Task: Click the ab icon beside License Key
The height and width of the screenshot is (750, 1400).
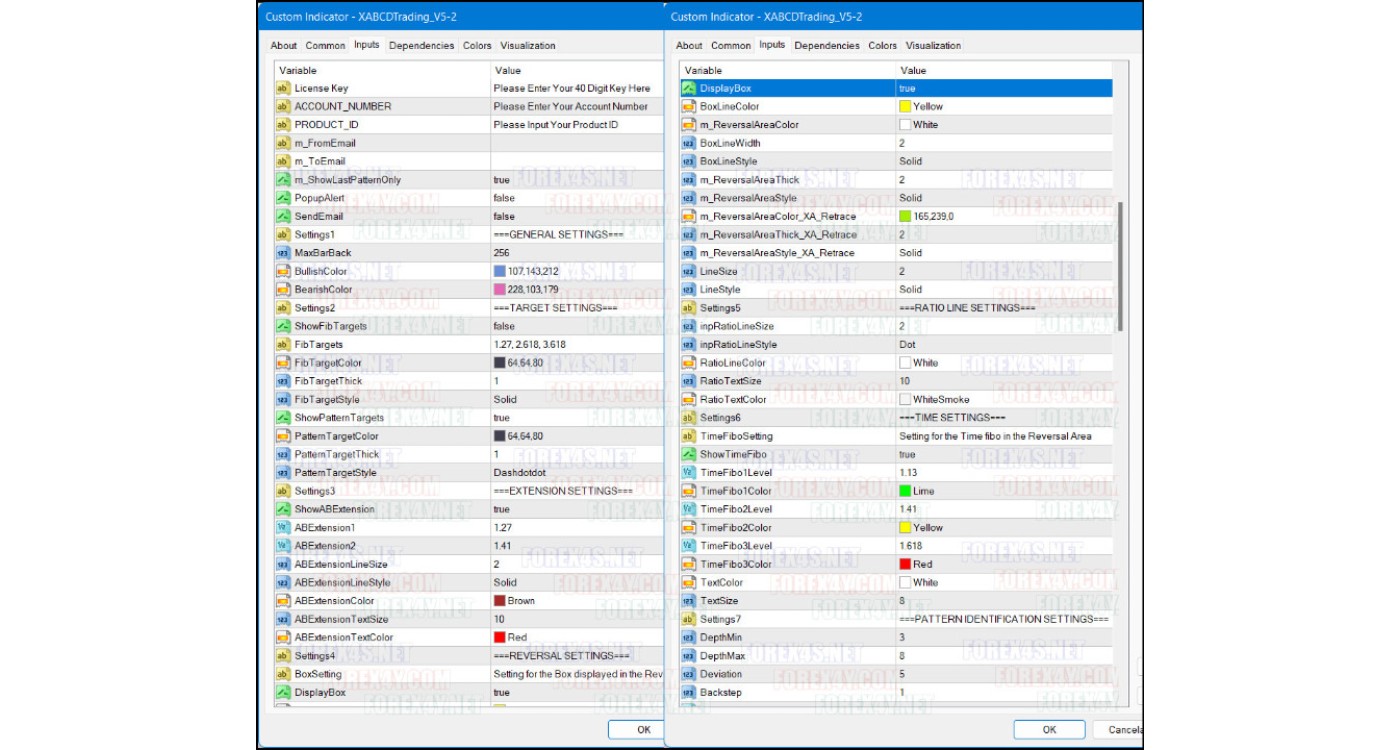Action: [x=284, y=87]
